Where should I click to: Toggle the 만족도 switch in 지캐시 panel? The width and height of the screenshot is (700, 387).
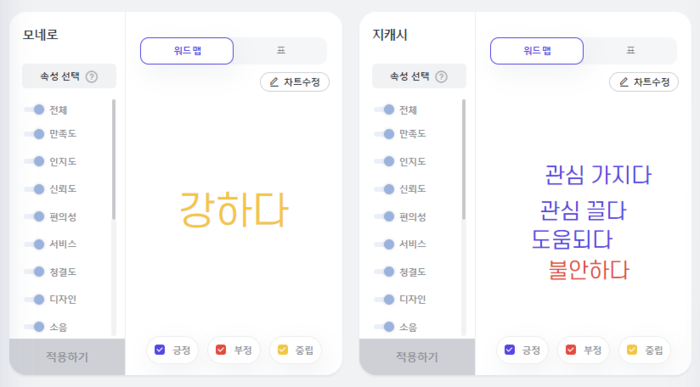[x=384, y=134]
